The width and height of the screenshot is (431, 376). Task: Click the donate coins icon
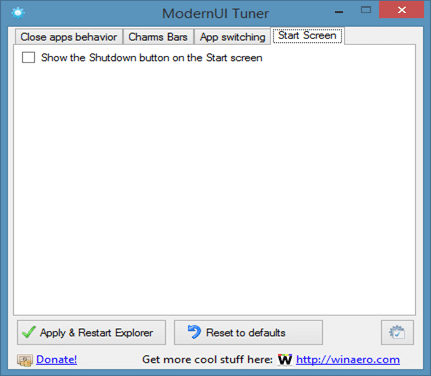(x=25, y=360)
